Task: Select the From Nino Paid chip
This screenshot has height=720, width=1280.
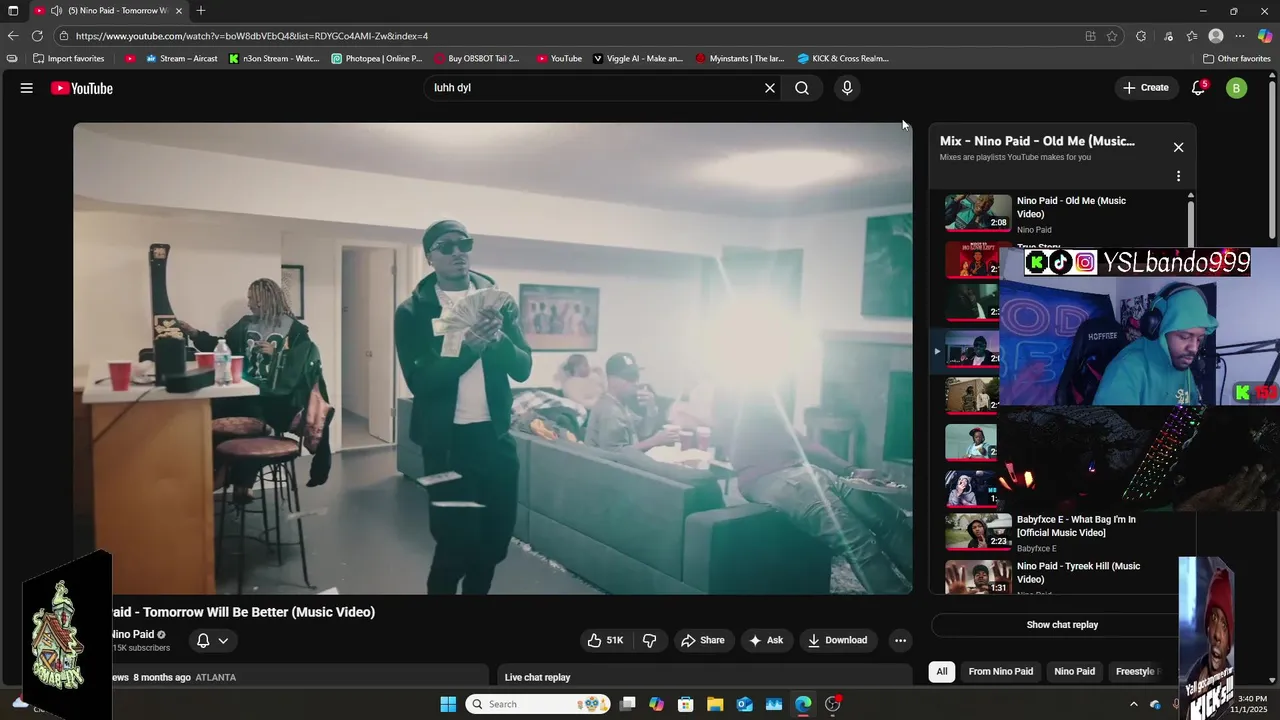Action: click(1000, 672)
